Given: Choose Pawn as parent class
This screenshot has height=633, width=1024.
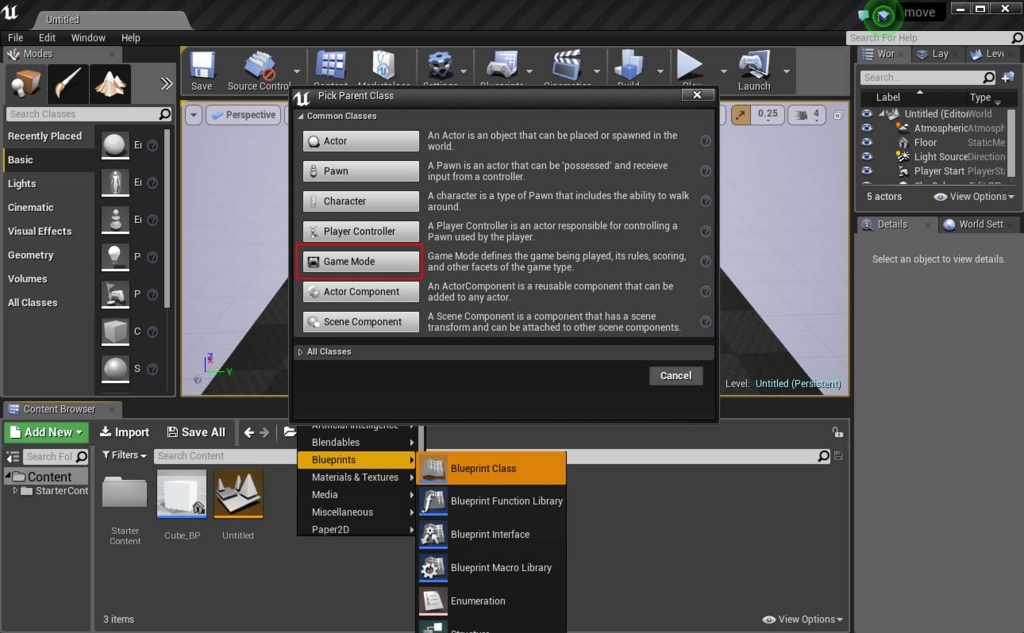Looking at the screenshot, I should (x=360, y=171).
